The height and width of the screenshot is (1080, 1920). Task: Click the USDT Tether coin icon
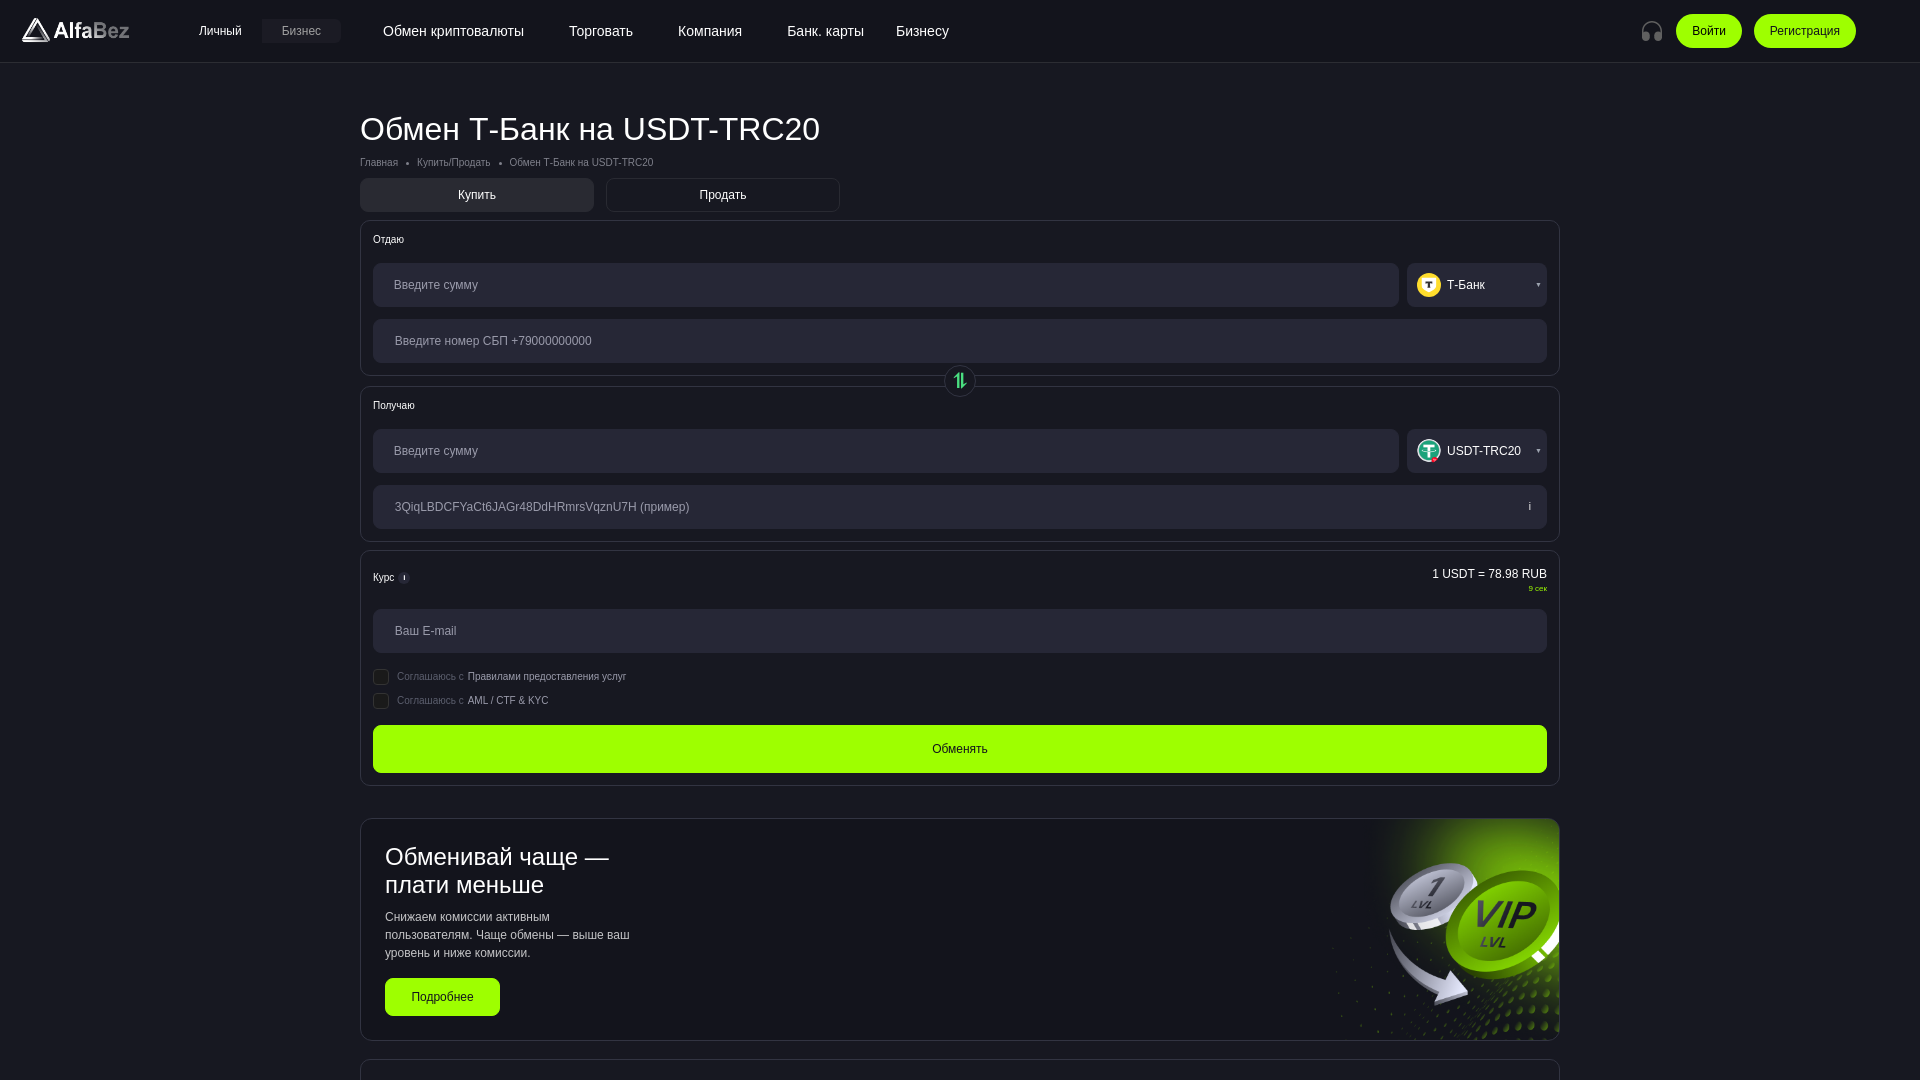(1429, 451)
